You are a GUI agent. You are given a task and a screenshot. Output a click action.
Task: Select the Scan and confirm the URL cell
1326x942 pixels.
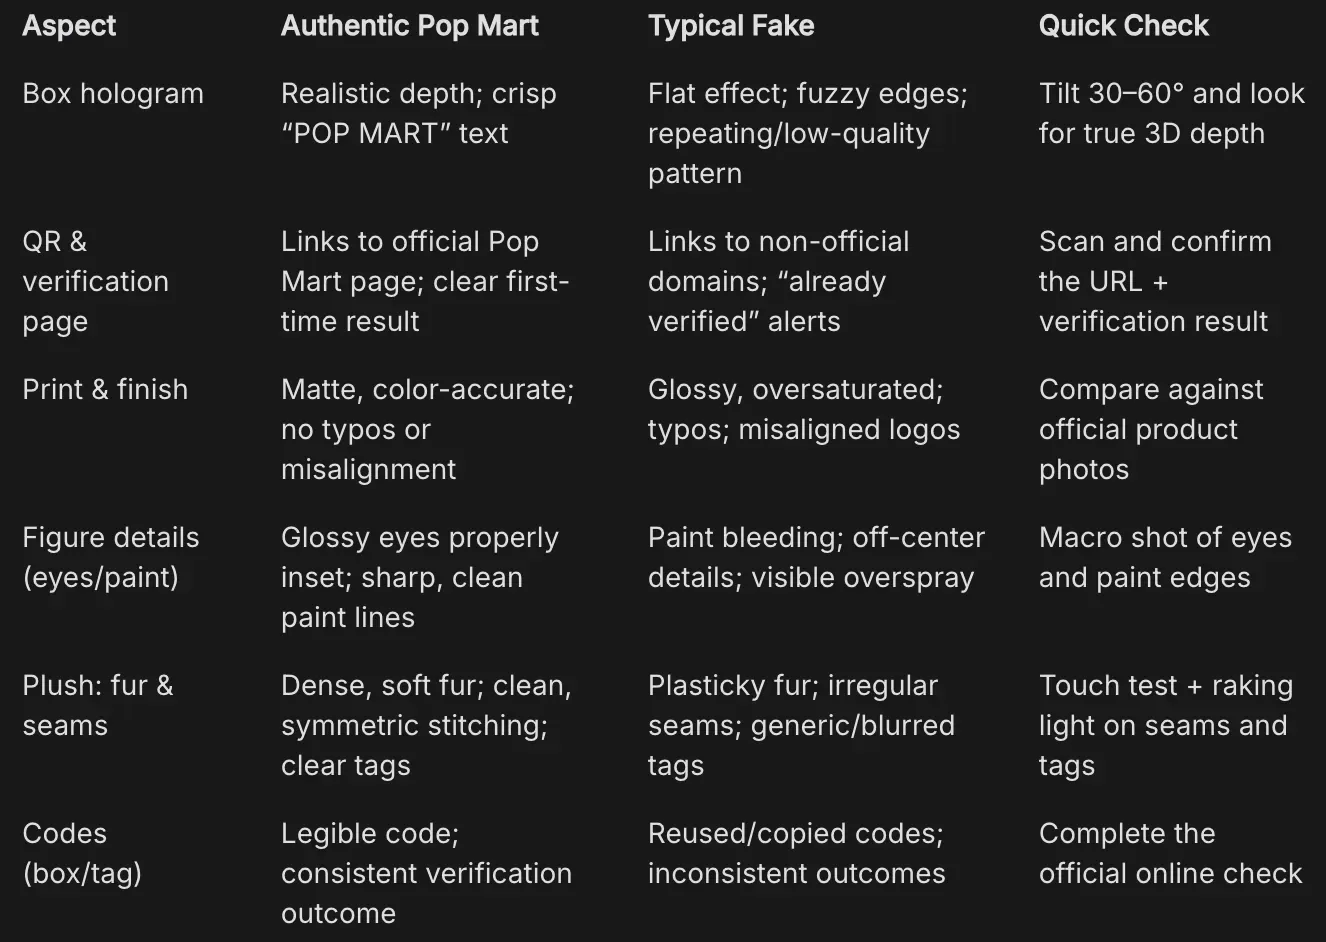[1155, 282]
